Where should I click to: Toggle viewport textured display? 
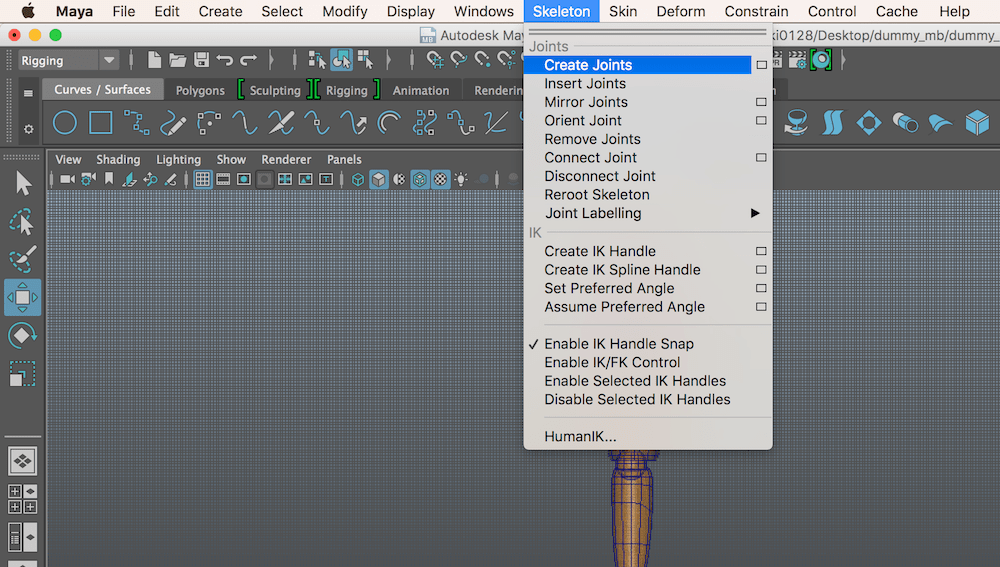440,179
